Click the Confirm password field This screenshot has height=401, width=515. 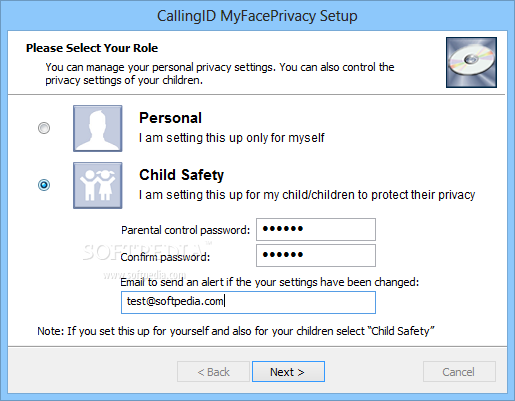(316, 255)
